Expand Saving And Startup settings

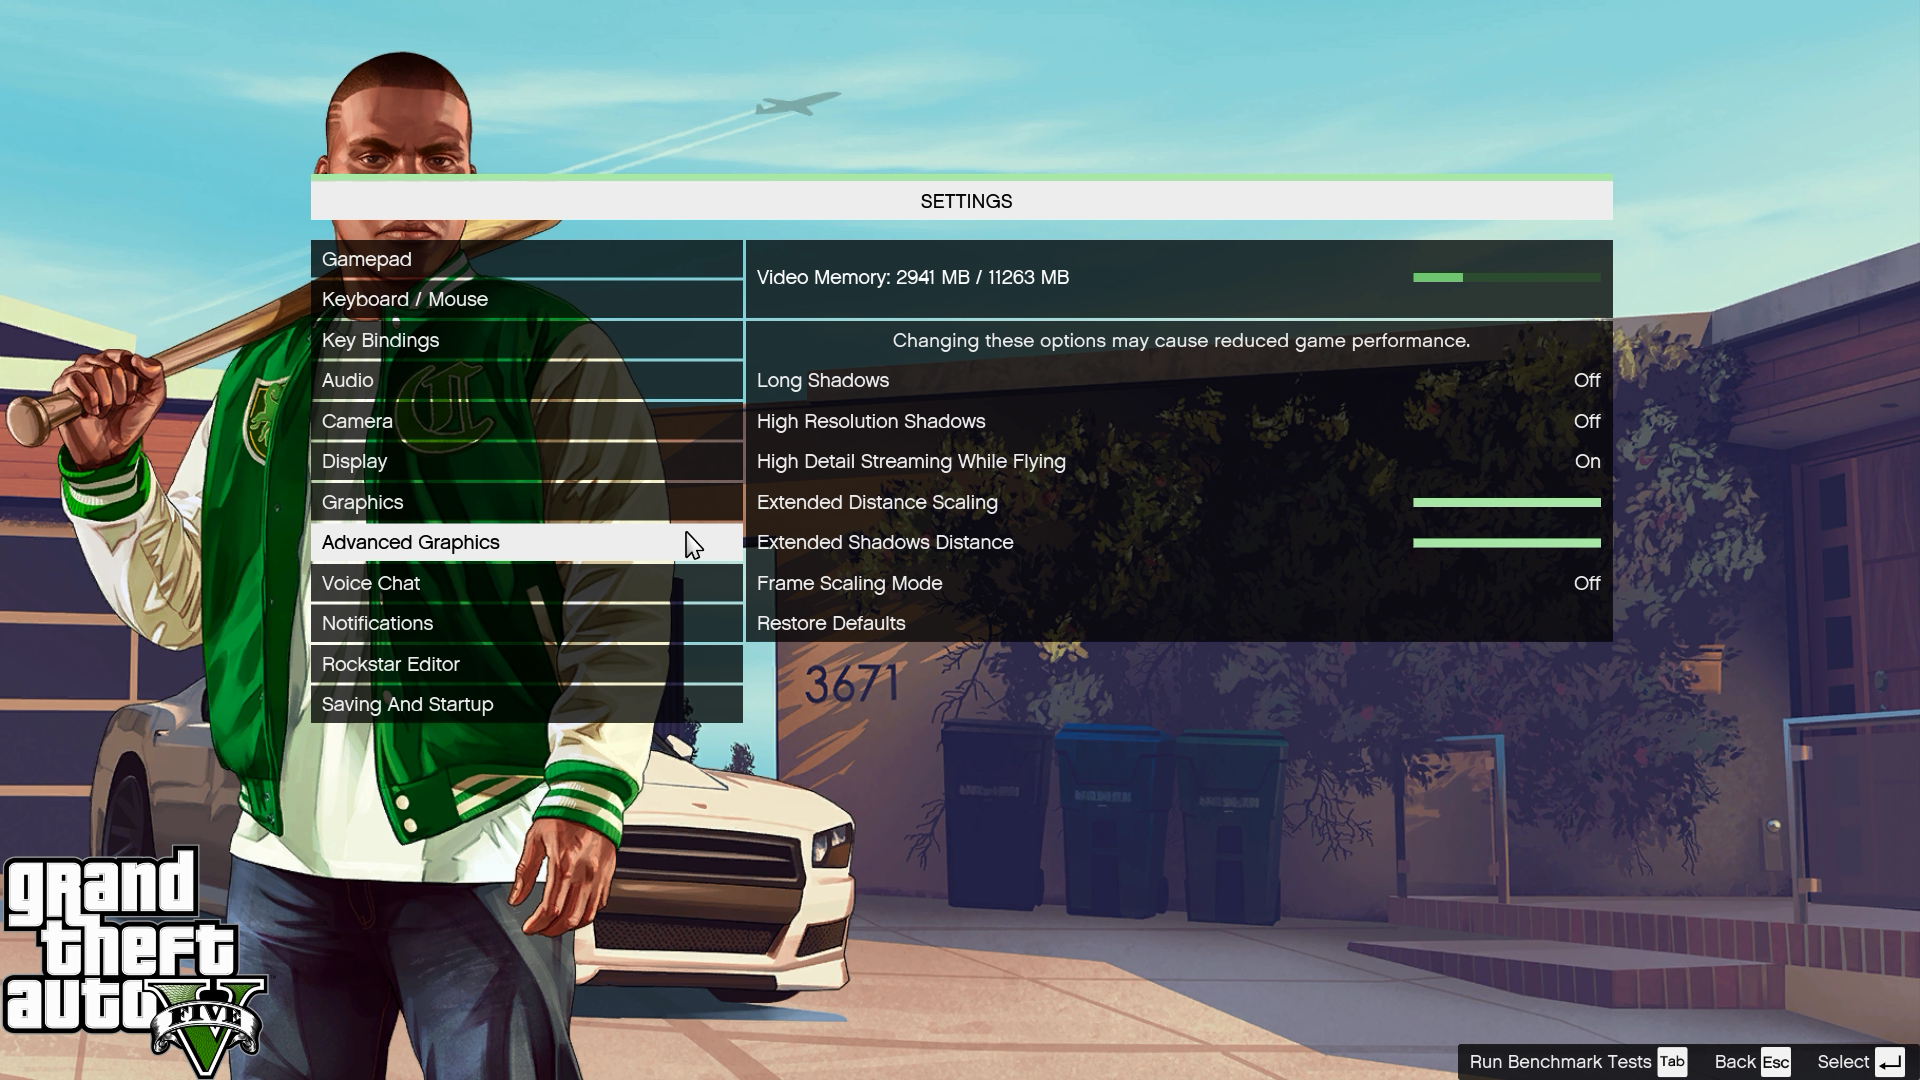tap(407, 703)
